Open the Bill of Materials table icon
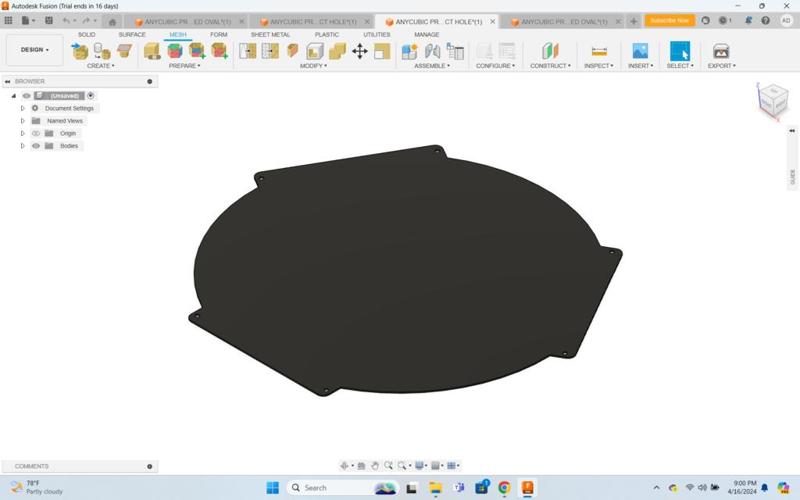 tap(455, 51)
